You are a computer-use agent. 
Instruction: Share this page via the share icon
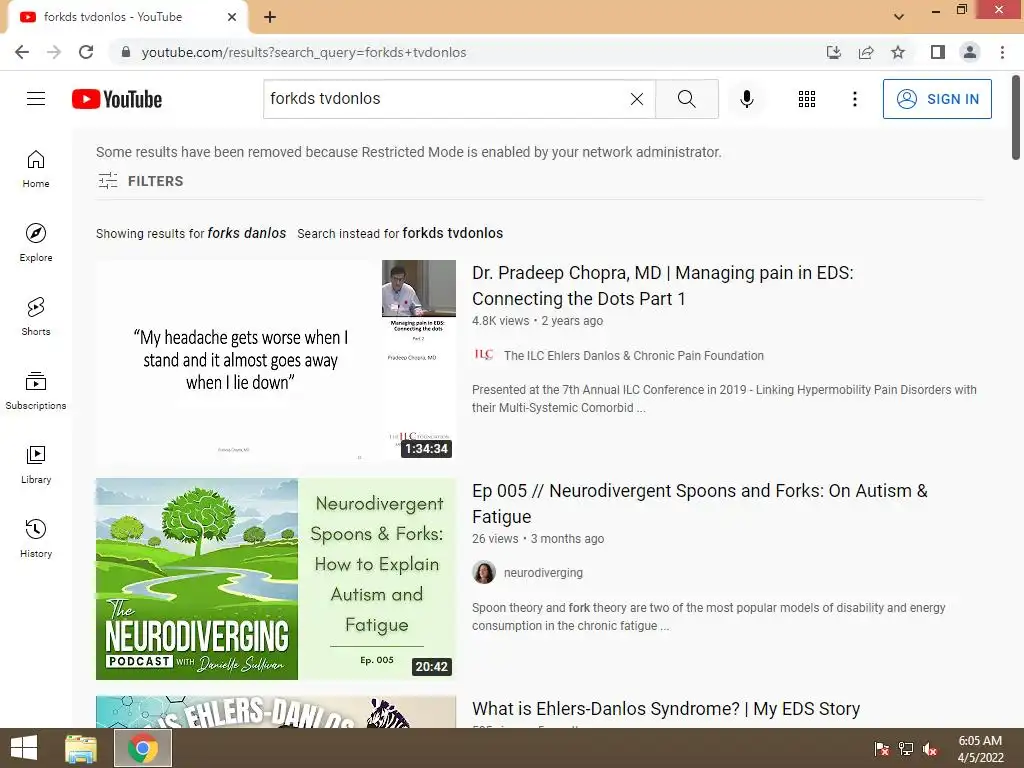866,52
